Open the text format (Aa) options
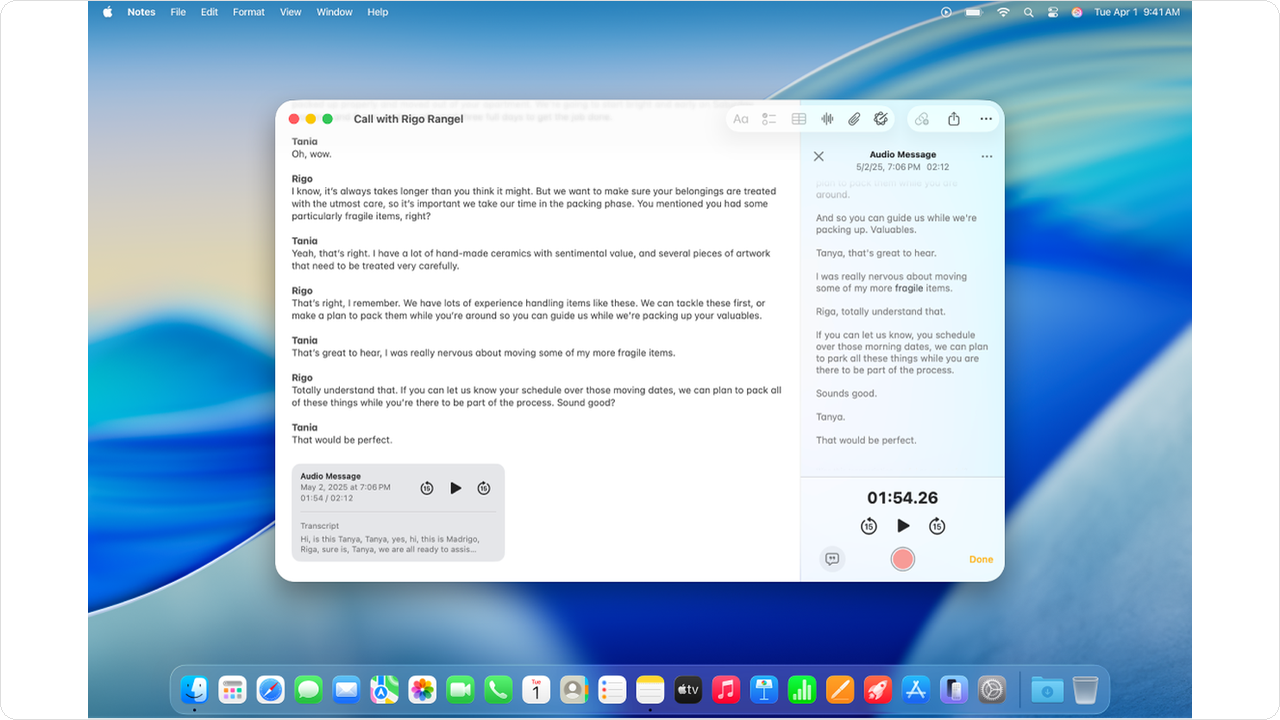 (741, 119)
